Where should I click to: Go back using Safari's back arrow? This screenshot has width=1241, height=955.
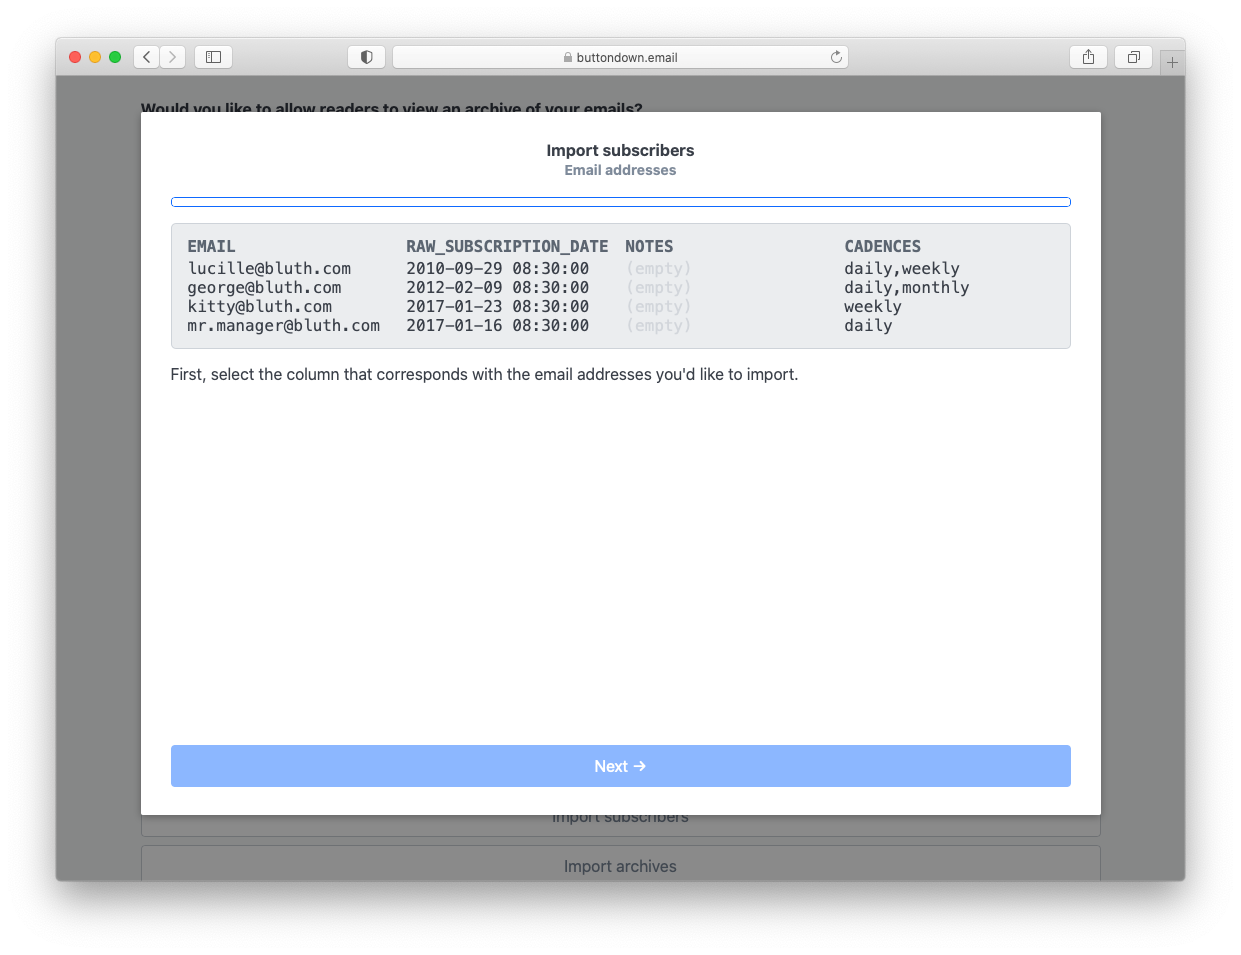point(147,57)
